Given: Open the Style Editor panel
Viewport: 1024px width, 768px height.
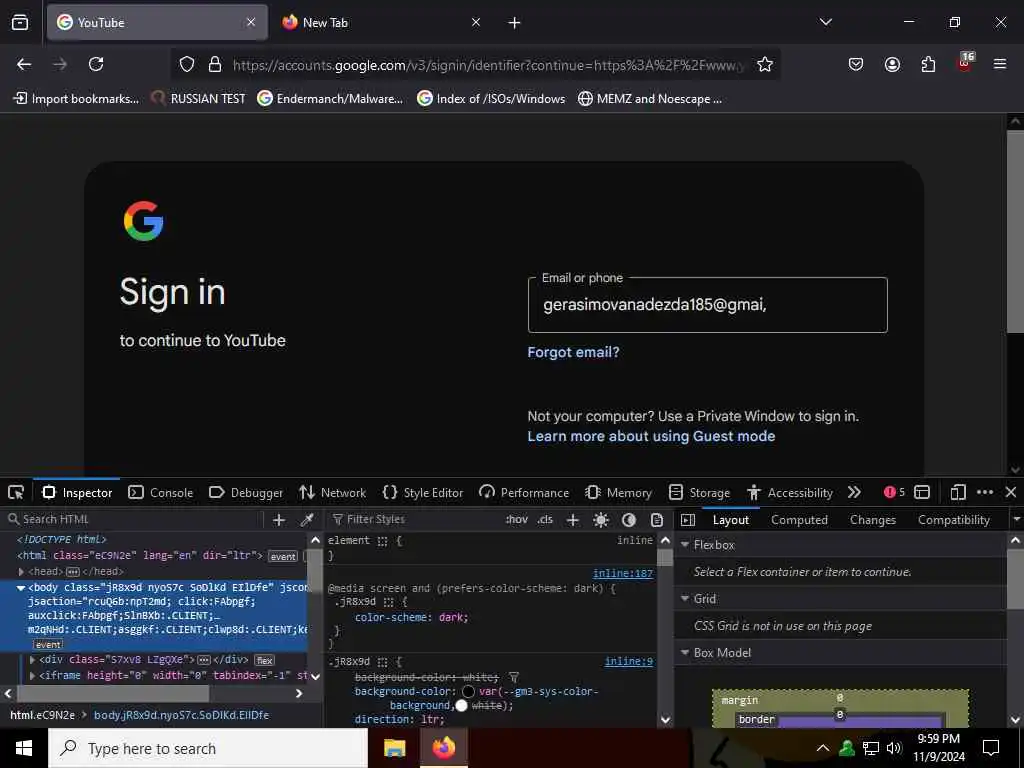Looking at the screenshot, I should pos(423,492).
